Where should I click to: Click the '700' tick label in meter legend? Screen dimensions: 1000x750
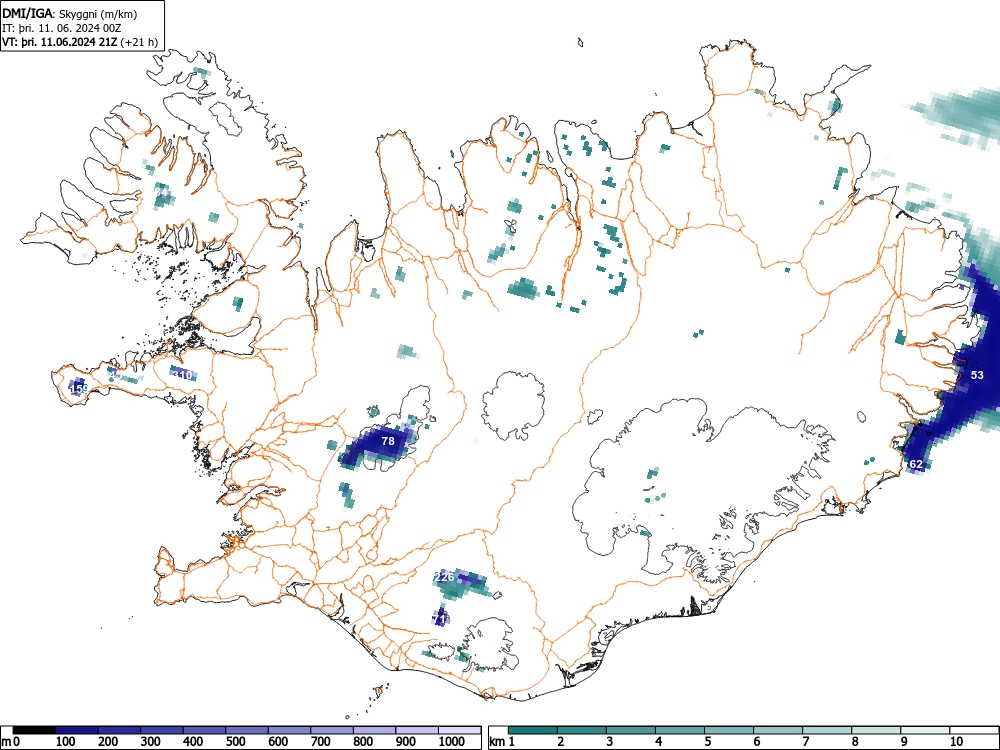point(320,742)
